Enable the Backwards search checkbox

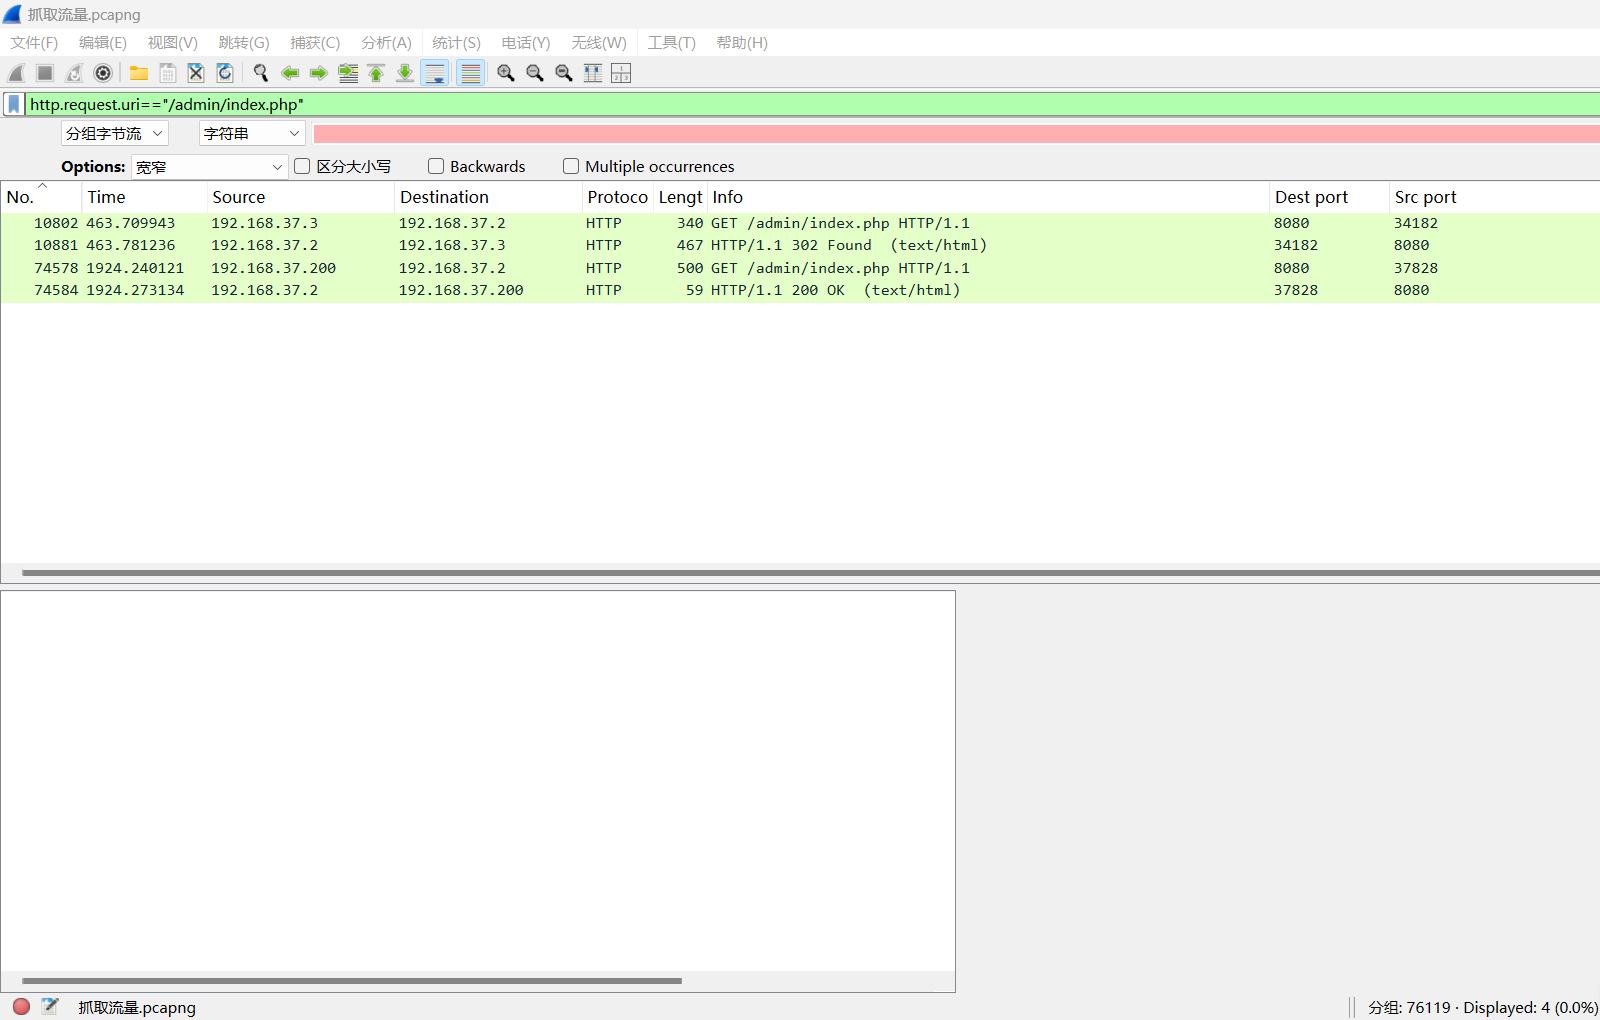point(436,166)
